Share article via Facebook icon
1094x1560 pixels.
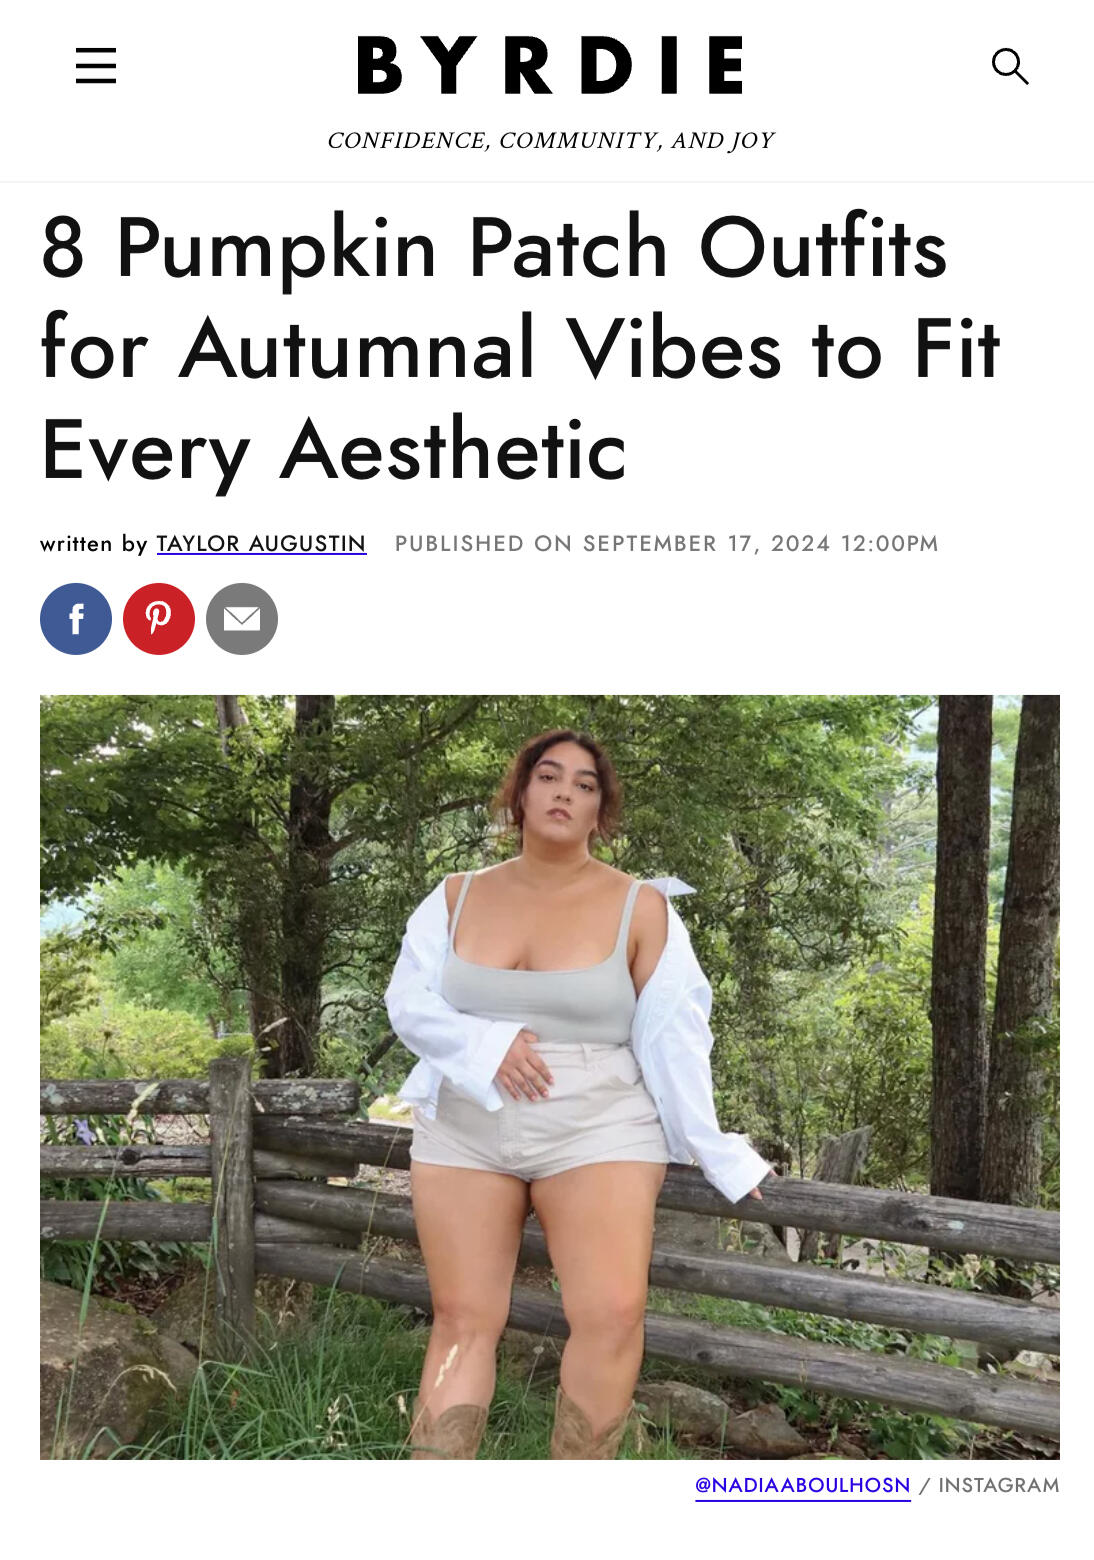[x=76, y=619]
